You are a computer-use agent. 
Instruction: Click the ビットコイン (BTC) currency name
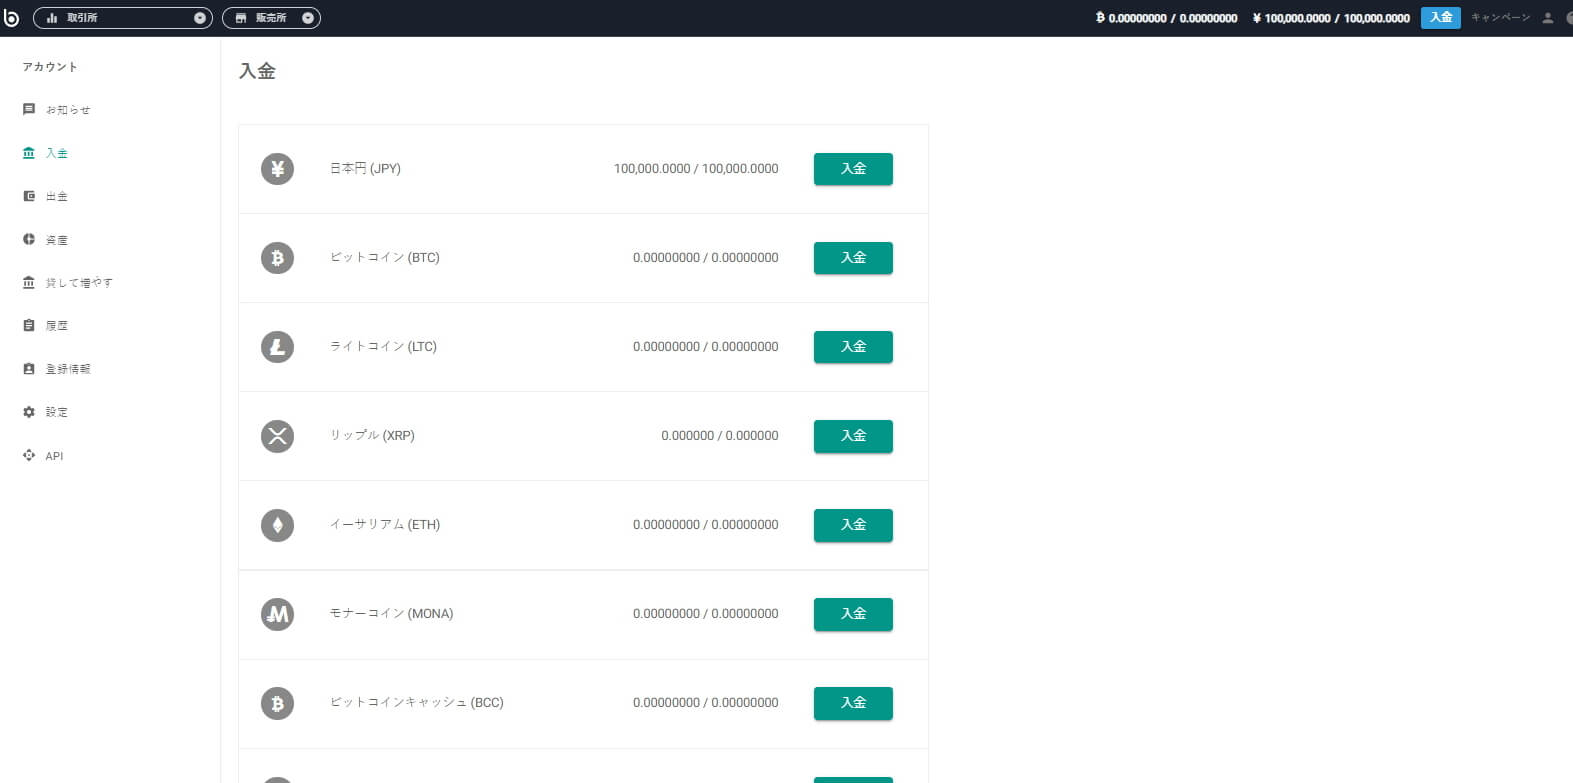coord(385,258)
